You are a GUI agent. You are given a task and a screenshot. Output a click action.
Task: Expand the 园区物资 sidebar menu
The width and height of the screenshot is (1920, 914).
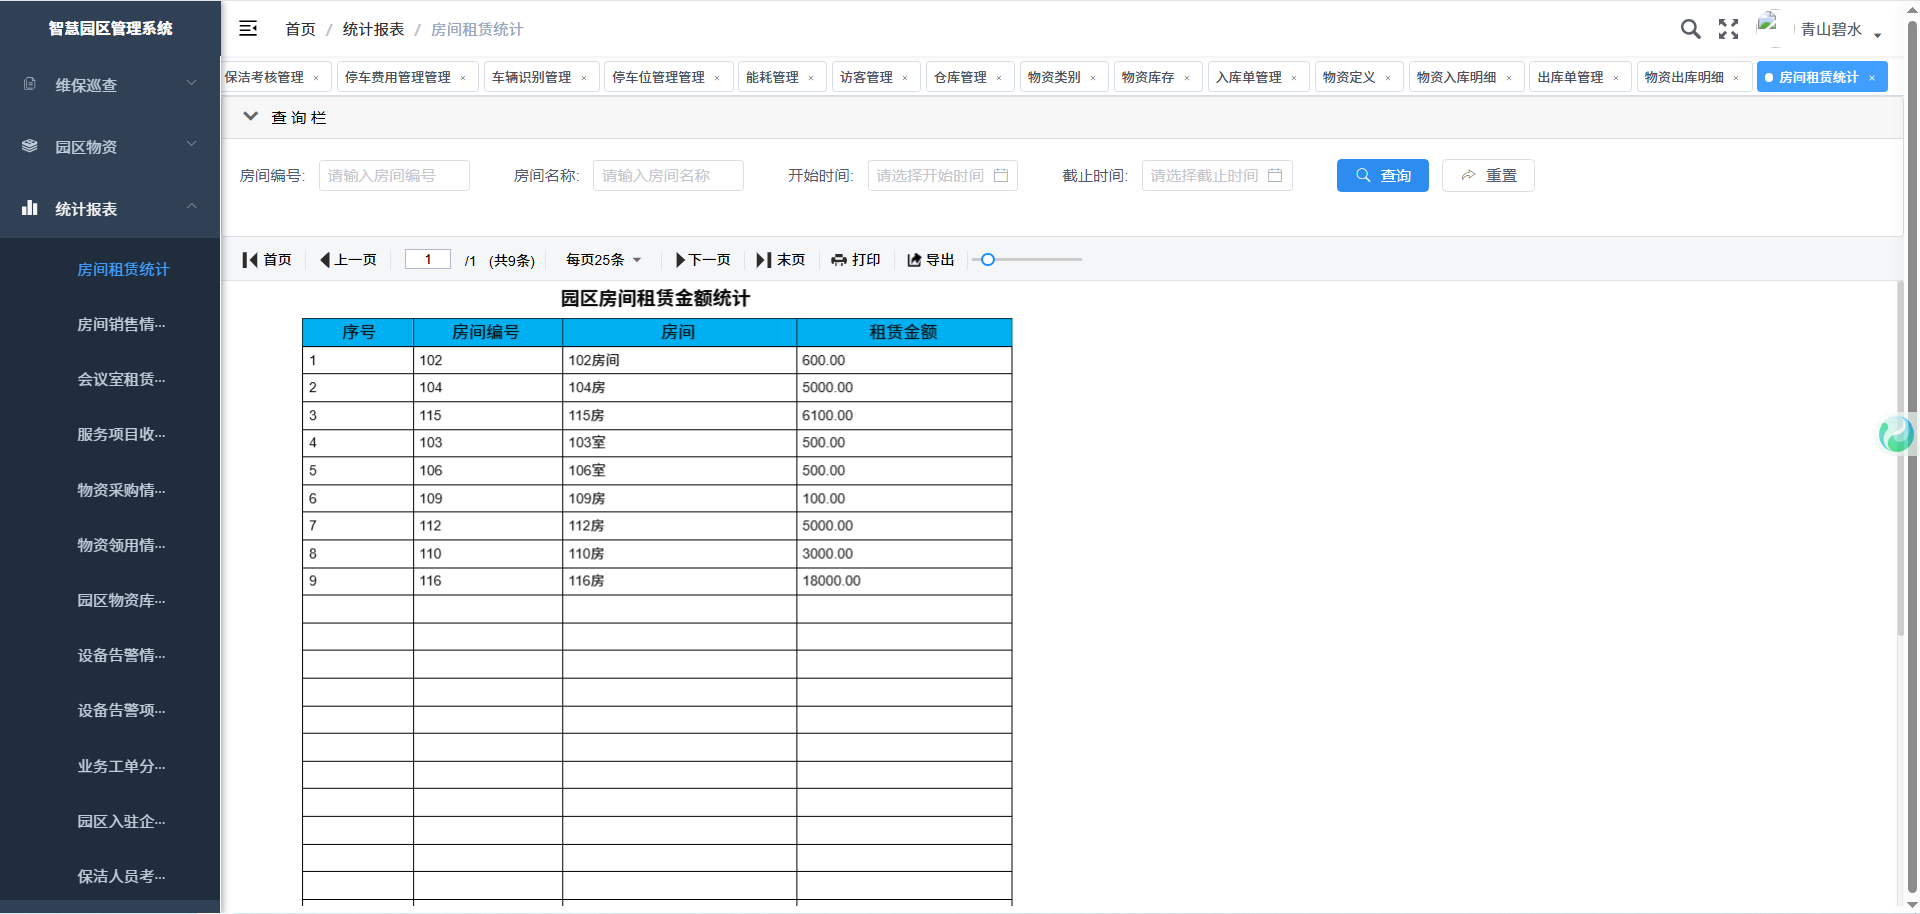110,147
